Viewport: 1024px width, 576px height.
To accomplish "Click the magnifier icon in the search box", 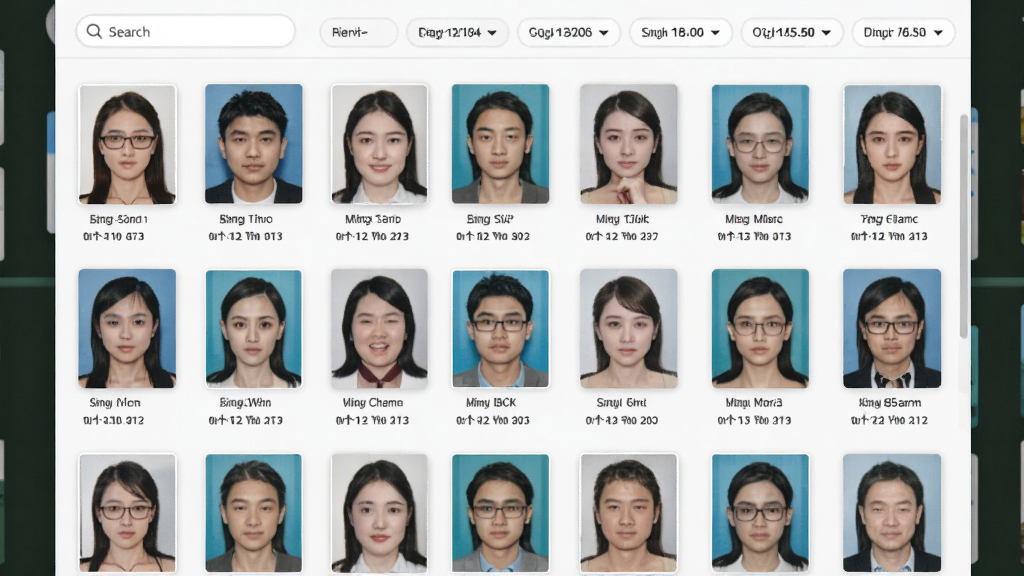I will [x=94, y=31].
